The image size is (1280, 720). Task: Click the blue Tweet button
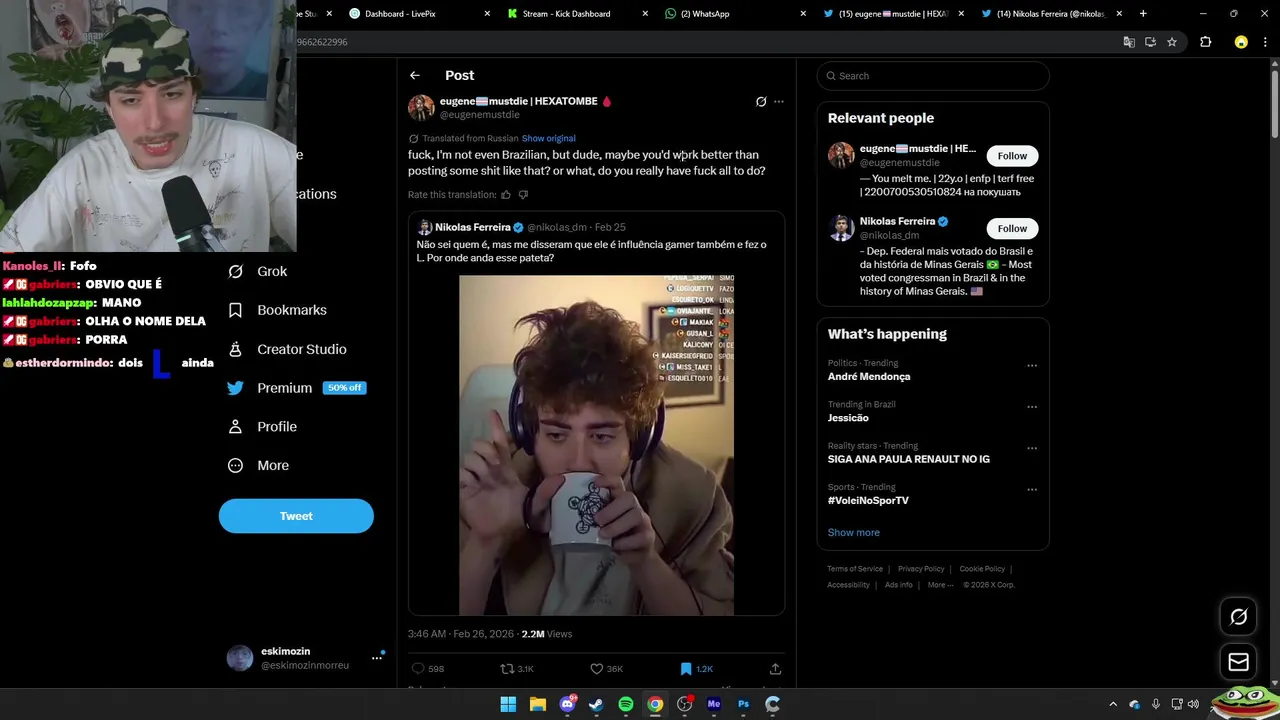[x=296, y=516]
